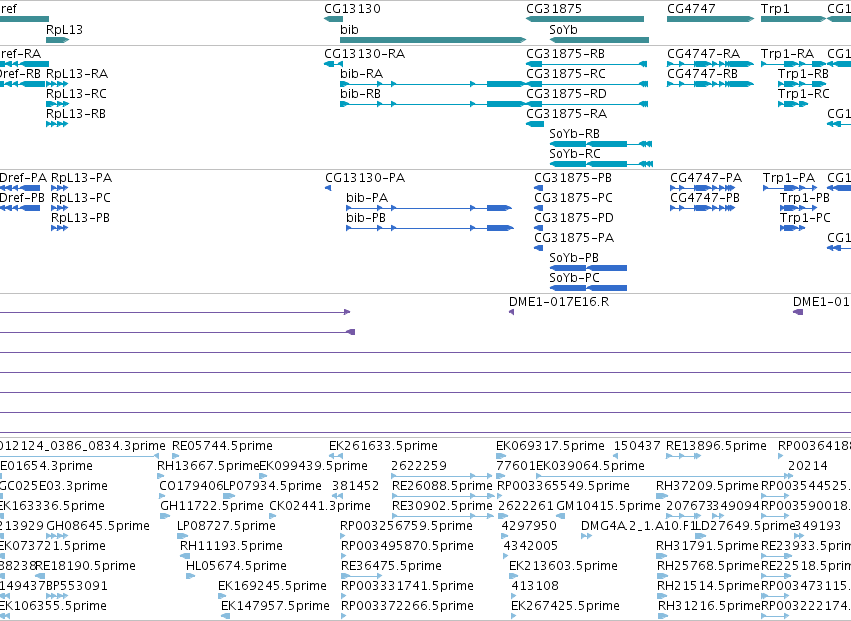
Task: Select the CG13130 gene label
Action: pyautogui.click(x=352, y=9)
